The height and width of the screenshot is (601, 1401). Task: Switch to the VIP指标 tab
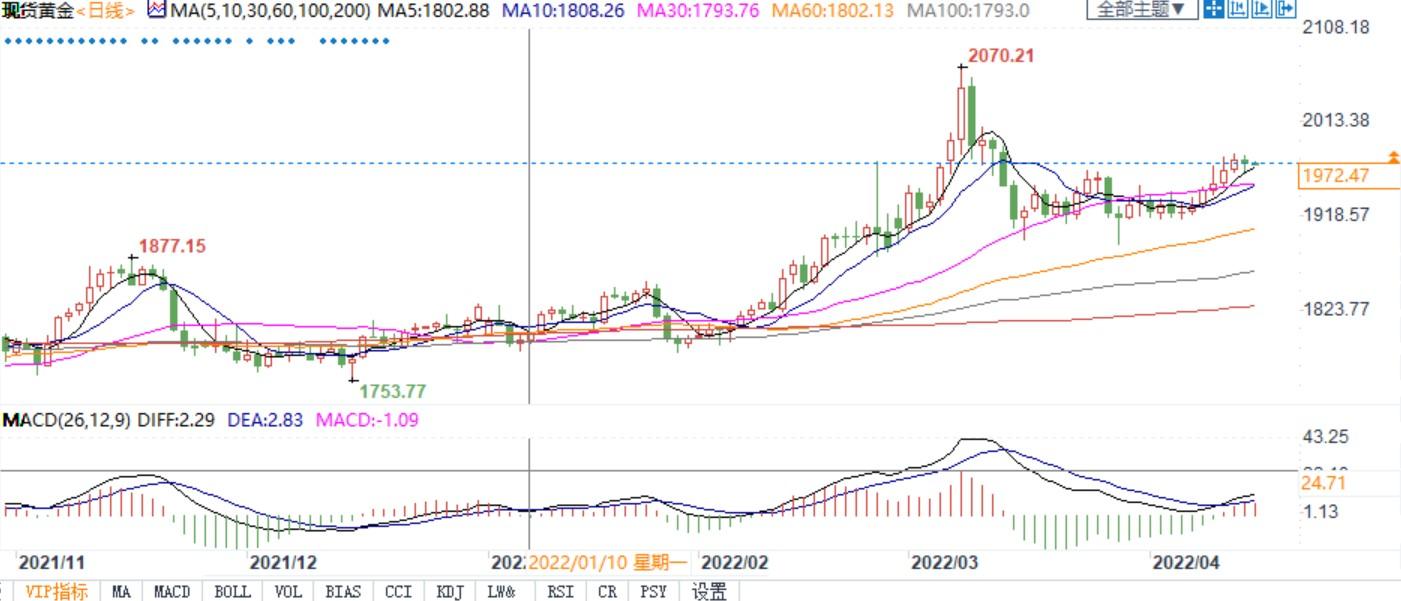click(x=55, y=591)
